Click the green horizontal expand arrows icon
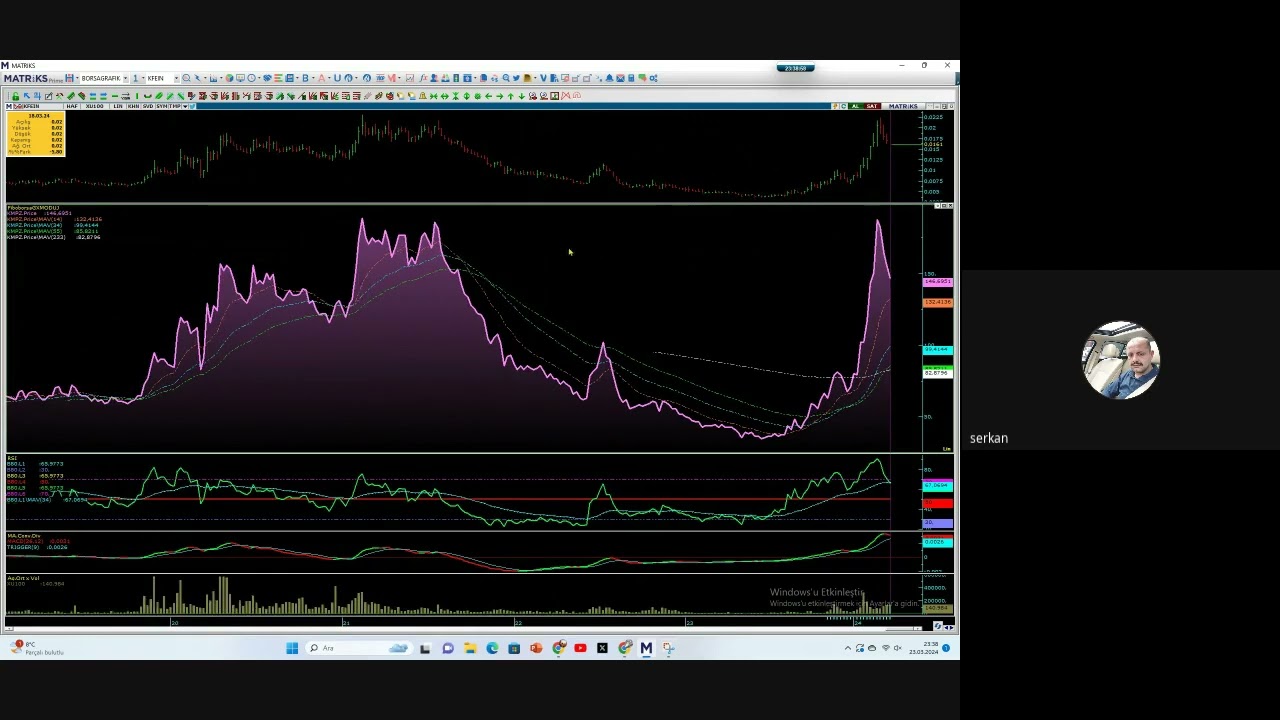The image size is (1280, 720). [444, 96]
